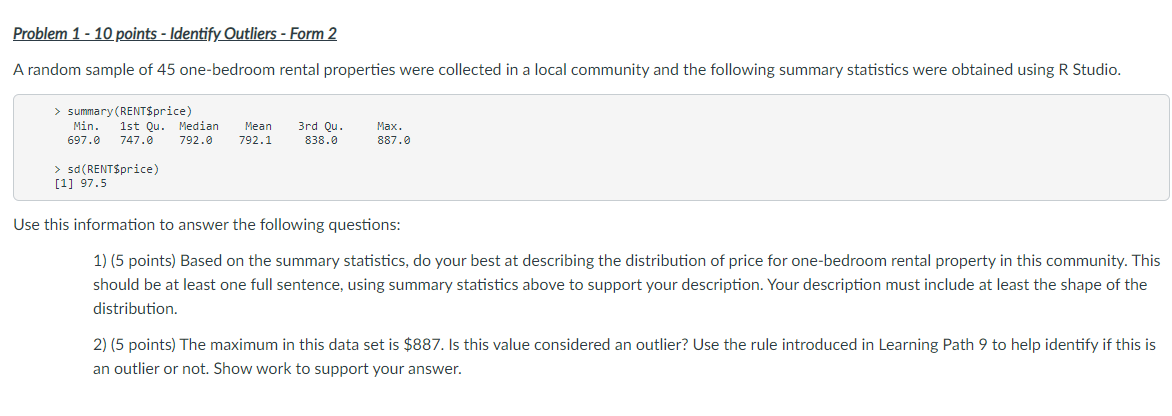Click the Min. column label
The height and width of the screenshot is (416, 1172).
coord(86,126)
